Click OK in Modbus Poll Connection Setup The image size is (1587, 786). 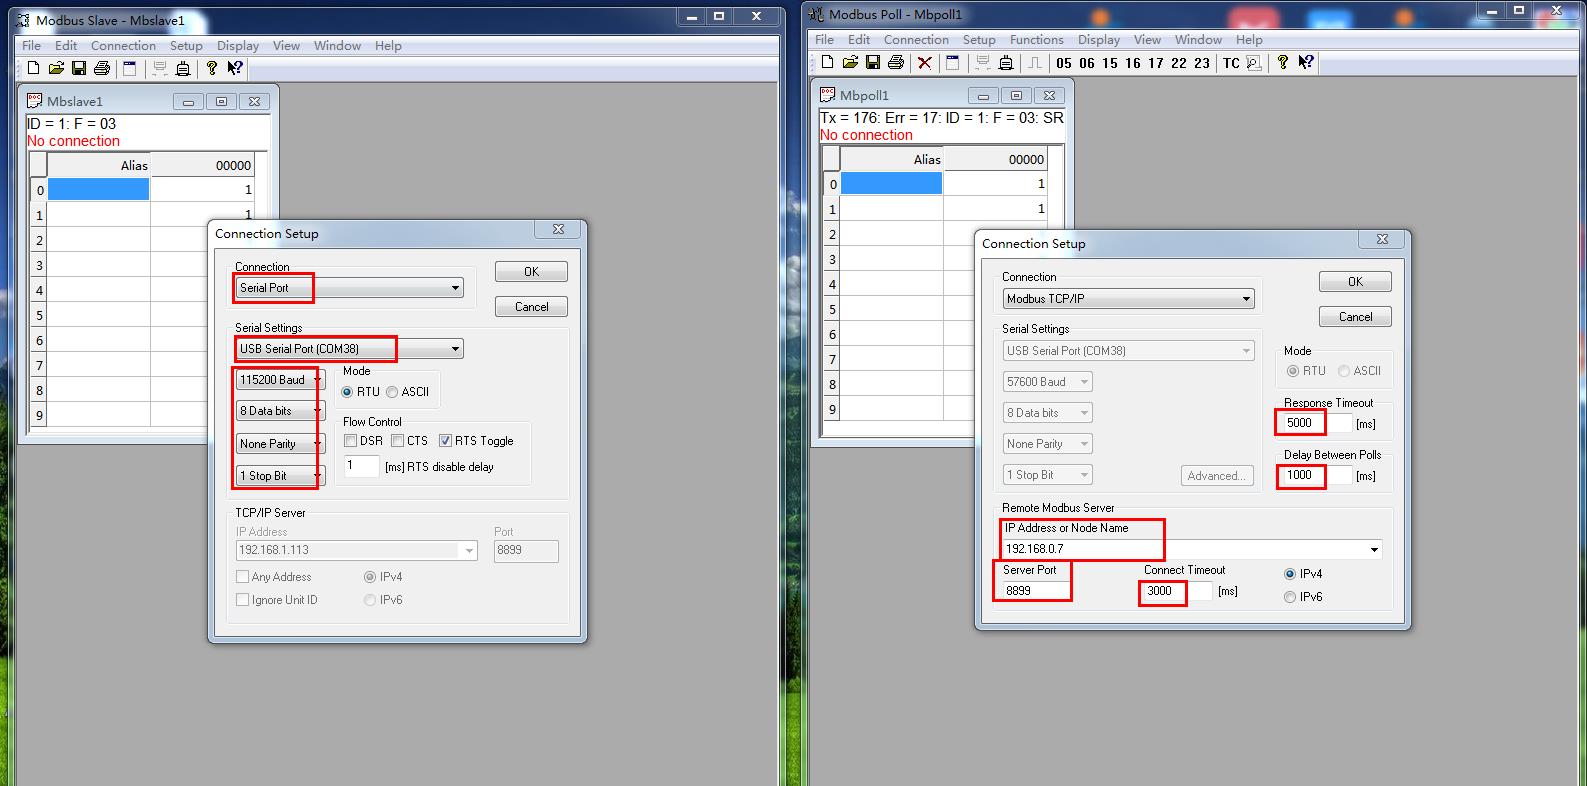point(1355,282)
